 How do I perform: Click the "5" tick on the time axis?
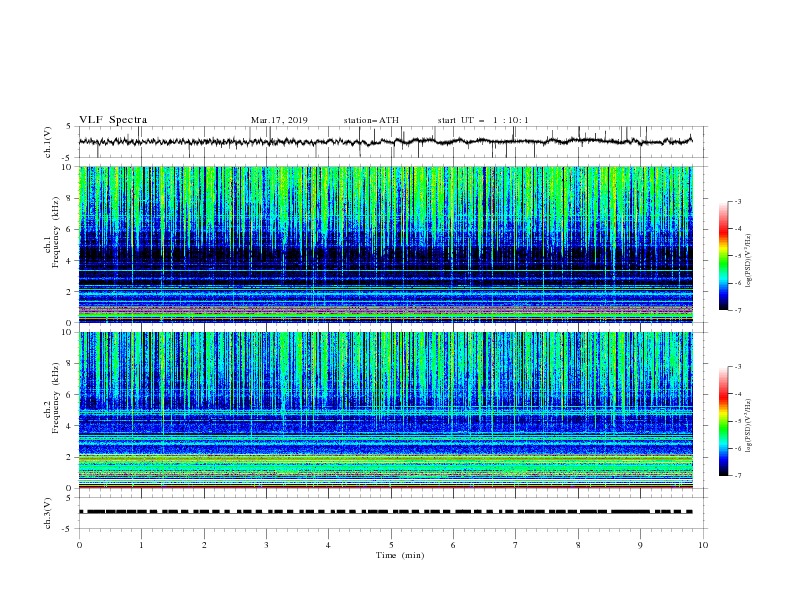click(x=391, y=545)
